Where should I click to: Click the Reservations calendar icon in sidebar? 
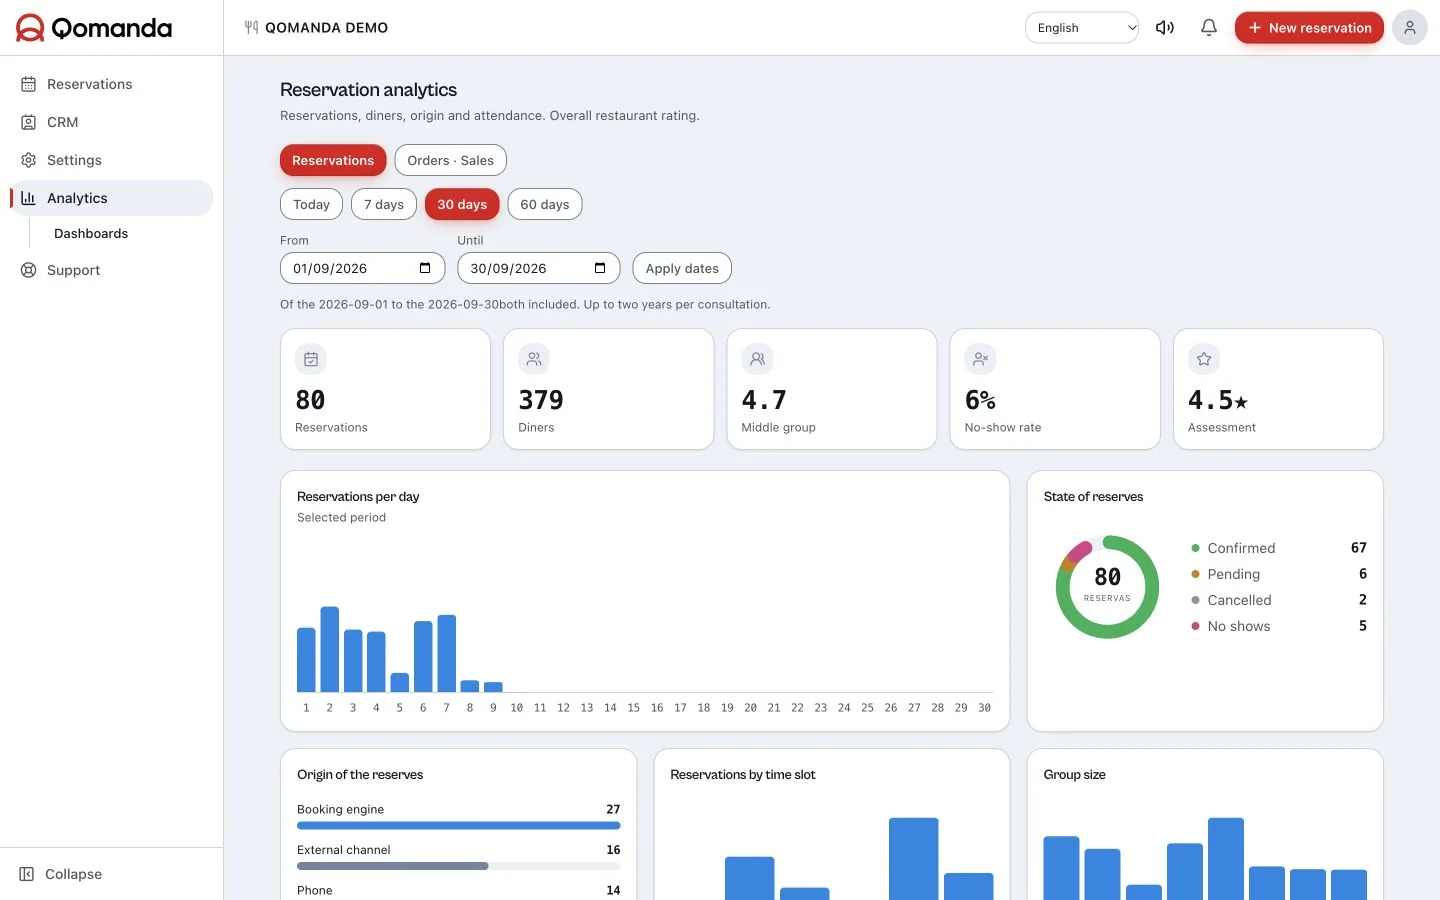click(x=29, y=84)
